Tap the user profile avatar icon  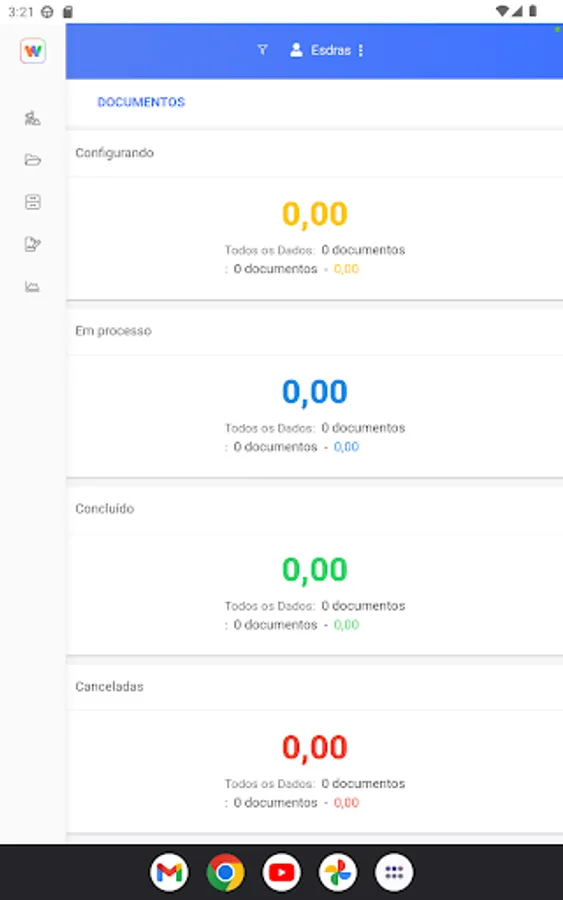(x=296, y=50)
